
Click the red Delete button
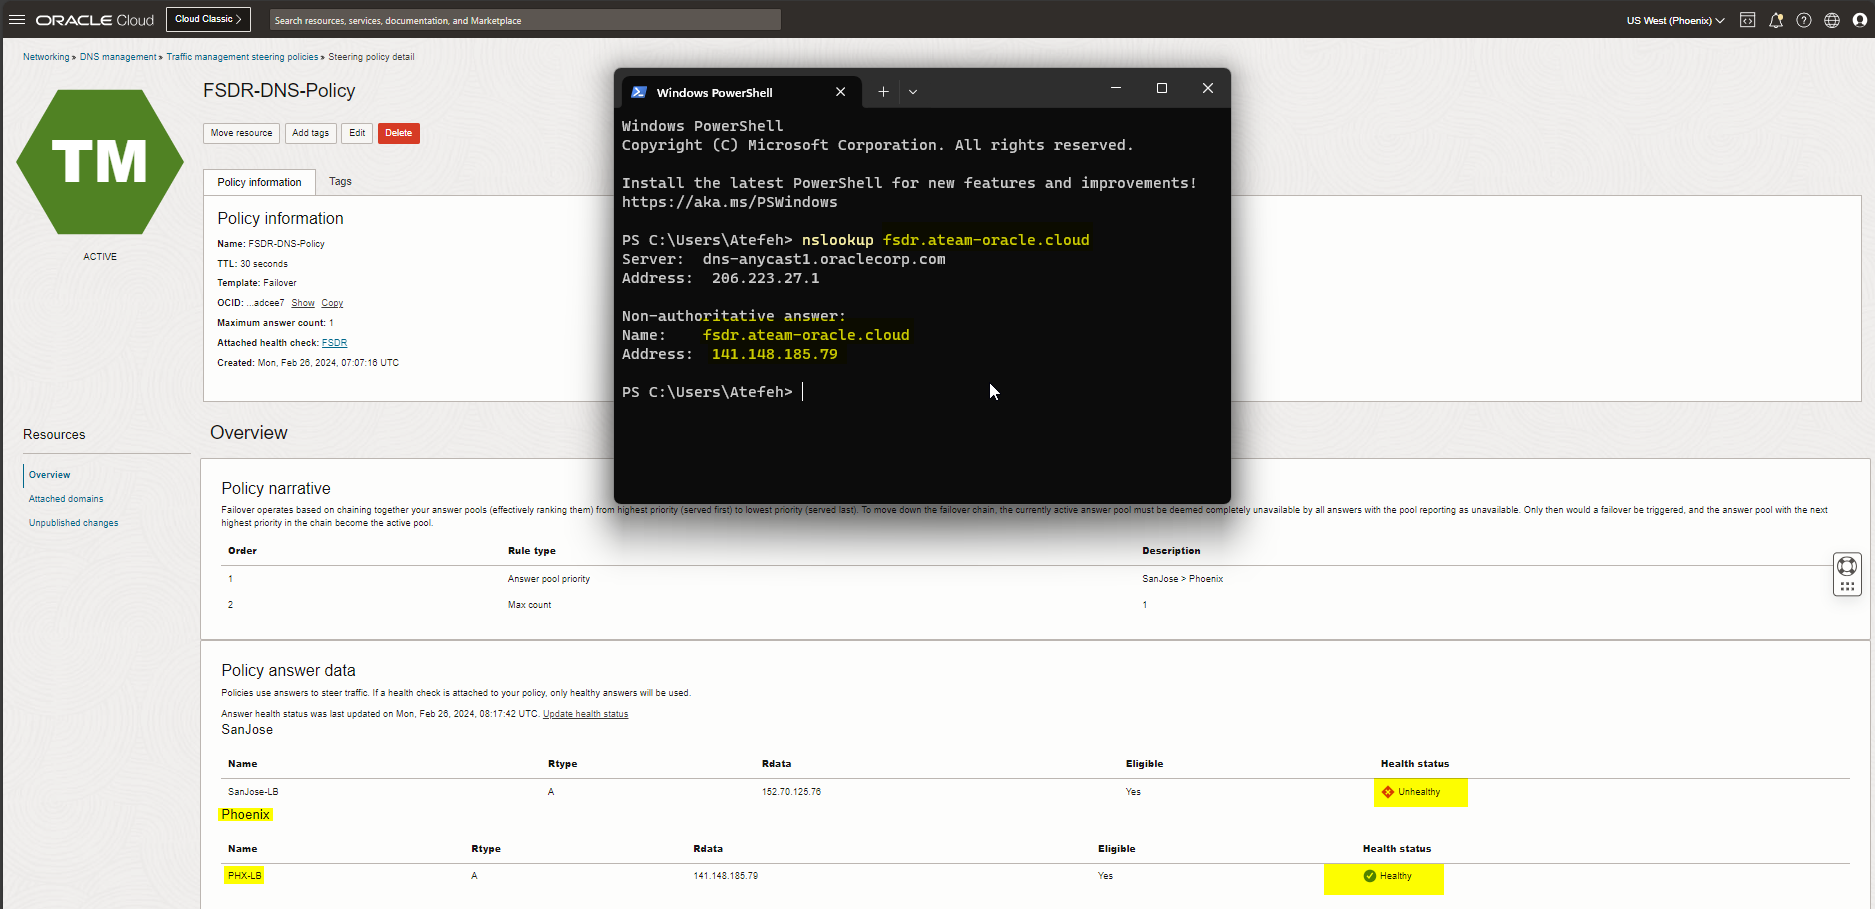pyautogui.click(x=398, y=133)
